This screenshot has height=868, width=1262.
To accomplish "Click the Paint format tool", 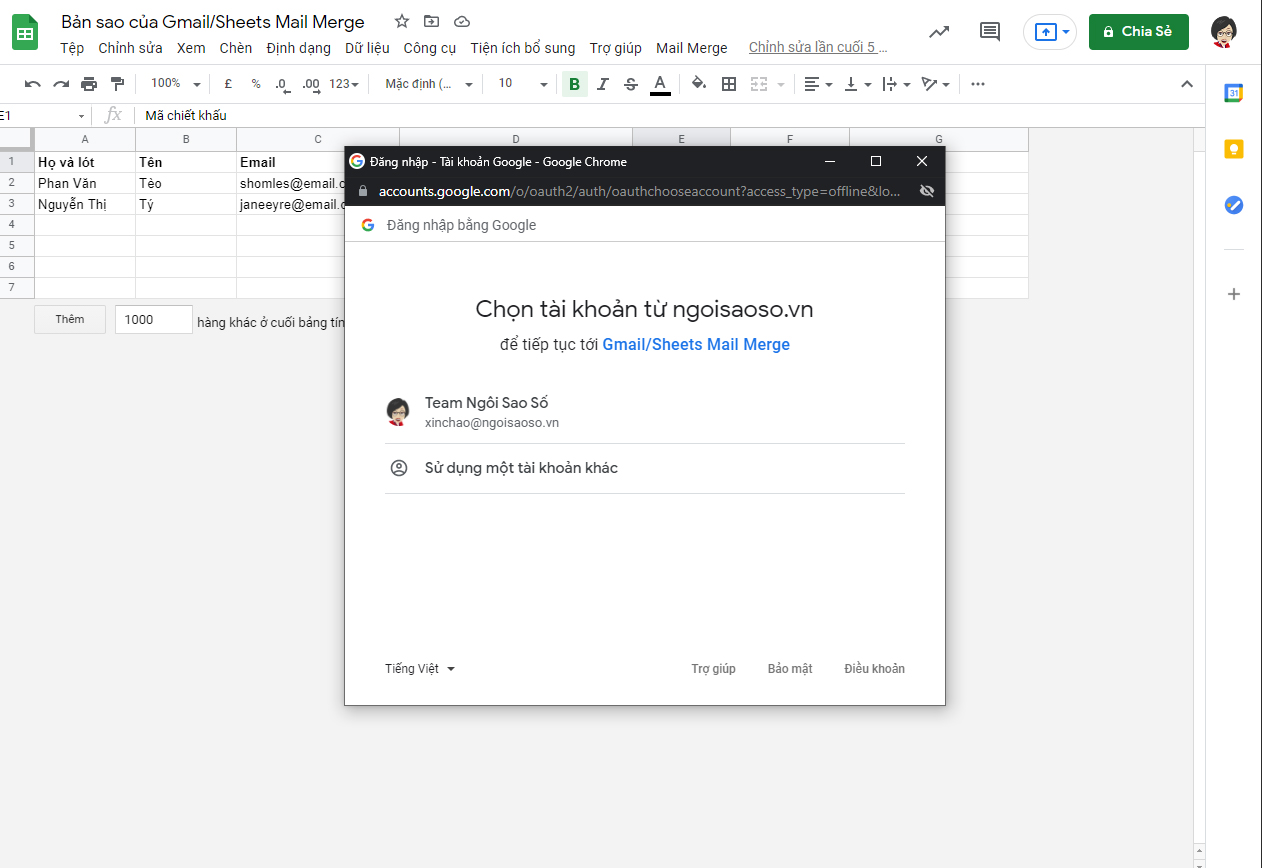I will pos(117,84).
